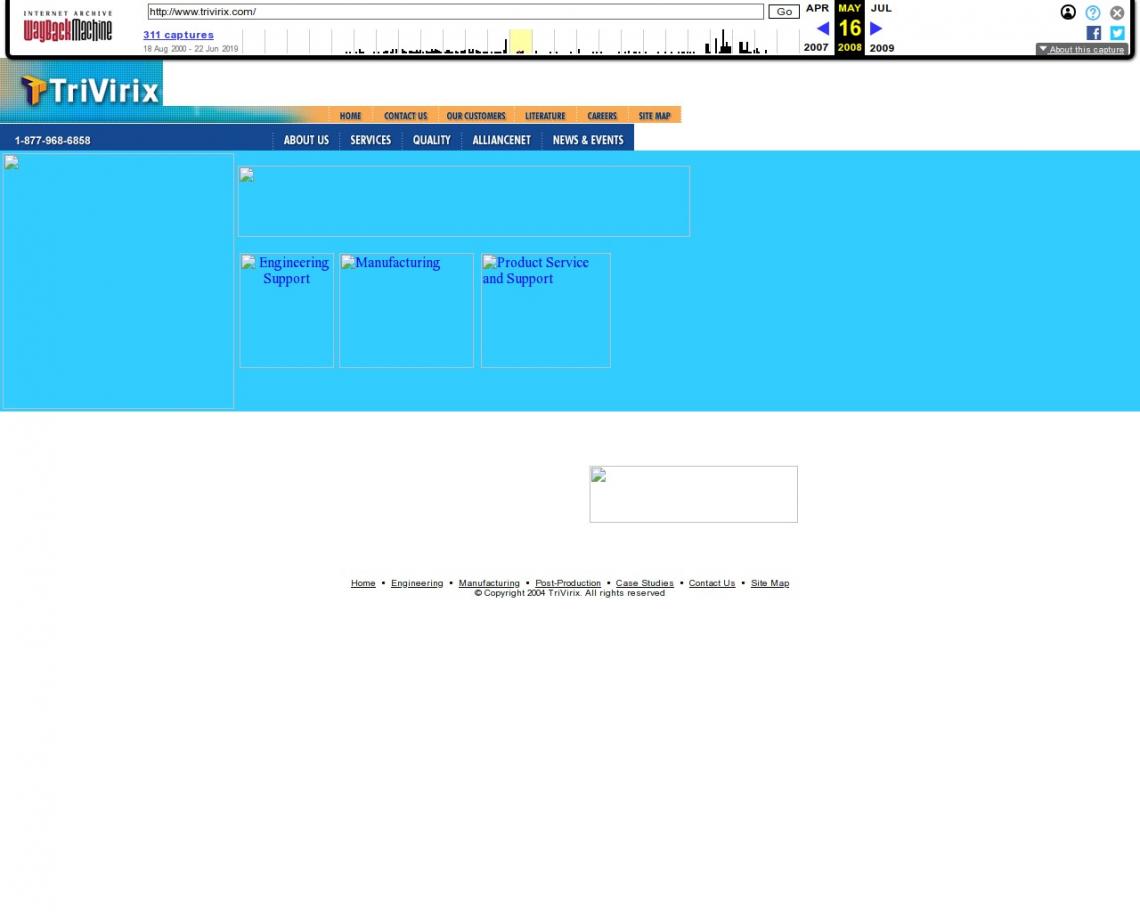The width and height of the screenshot is (1140, 912).
Task: Click the Wayback Machine logo
Action: point(68,26)
